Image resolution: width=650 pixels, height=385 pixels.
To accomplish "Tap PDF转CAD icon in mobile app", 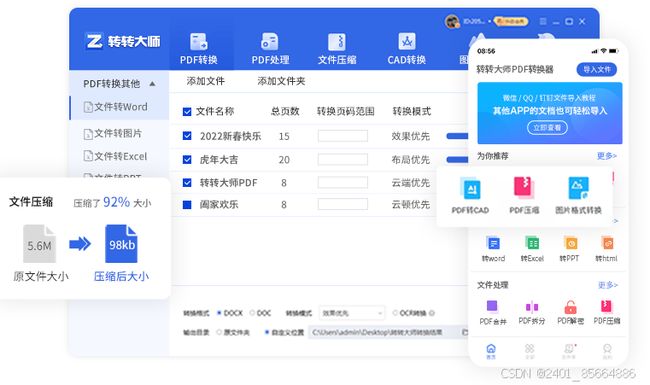I will pos(470,188).
